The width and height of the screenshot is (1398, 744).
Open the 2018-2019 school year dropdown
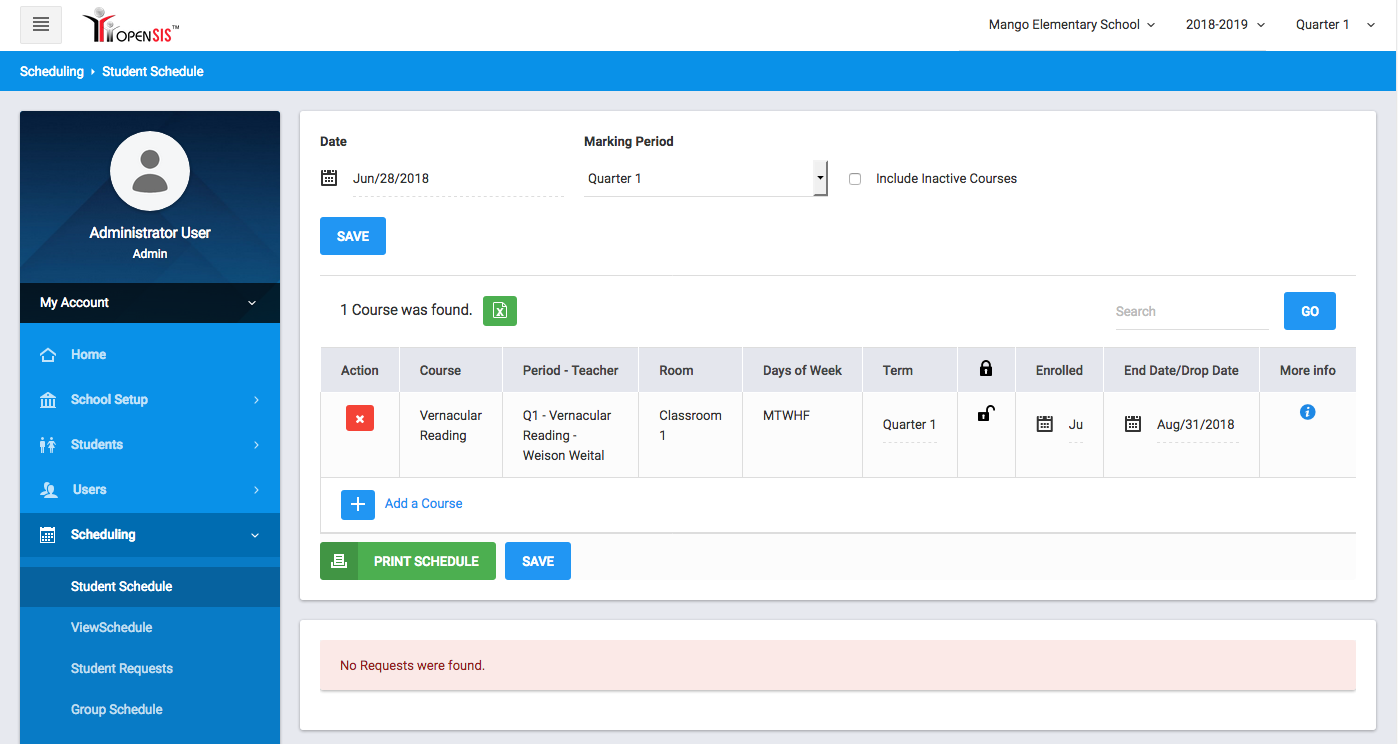(1225, 25)
